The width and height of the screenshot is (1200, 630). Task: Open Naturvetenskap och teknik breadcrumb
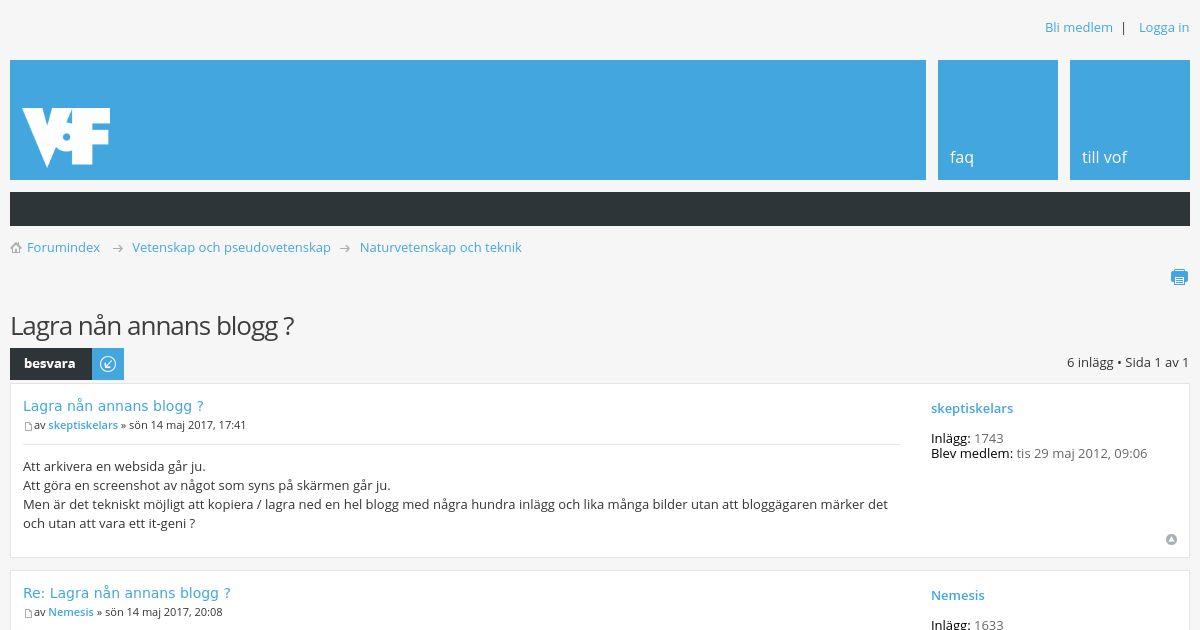[440, 247]
